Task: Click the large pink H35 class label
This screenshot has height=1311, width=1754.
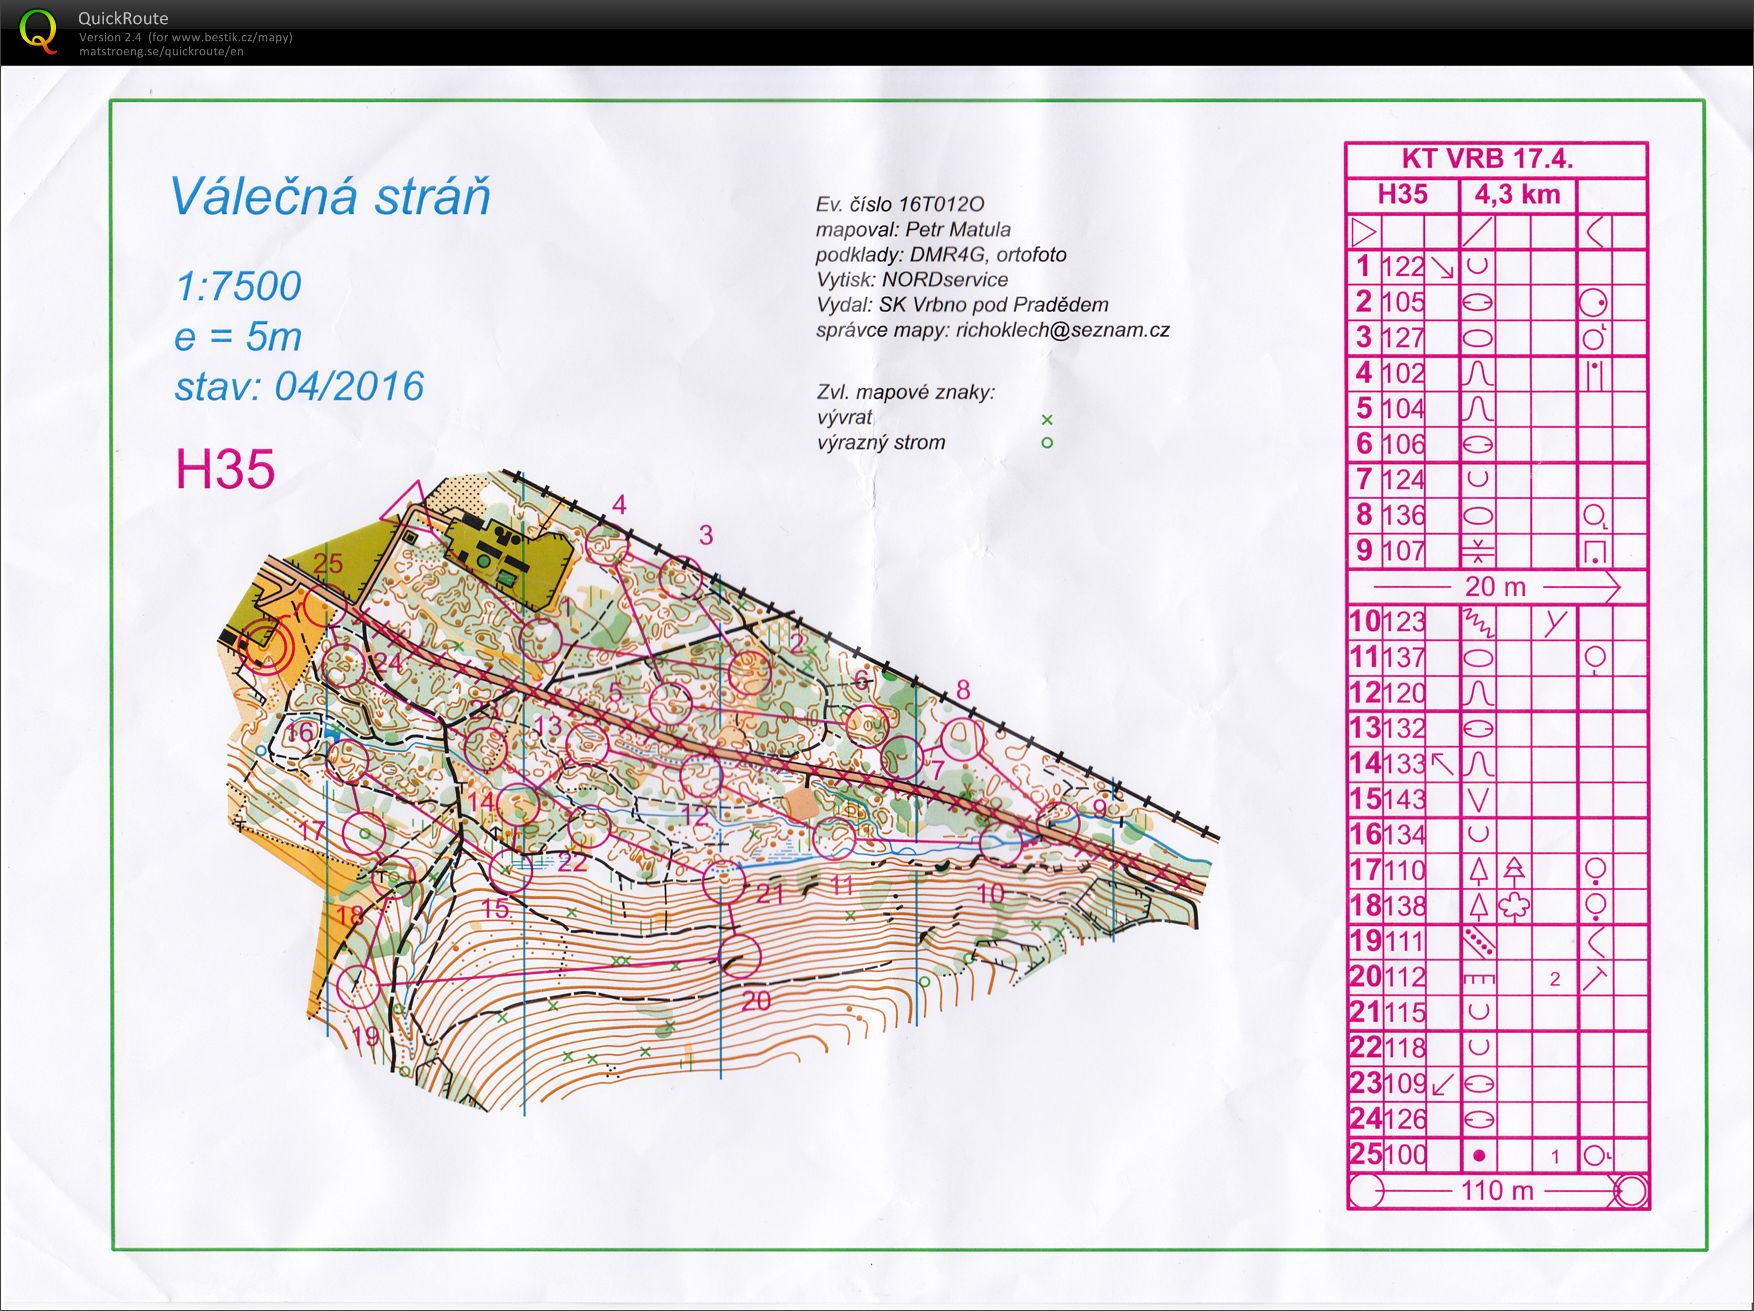Action: click(225, 469)
